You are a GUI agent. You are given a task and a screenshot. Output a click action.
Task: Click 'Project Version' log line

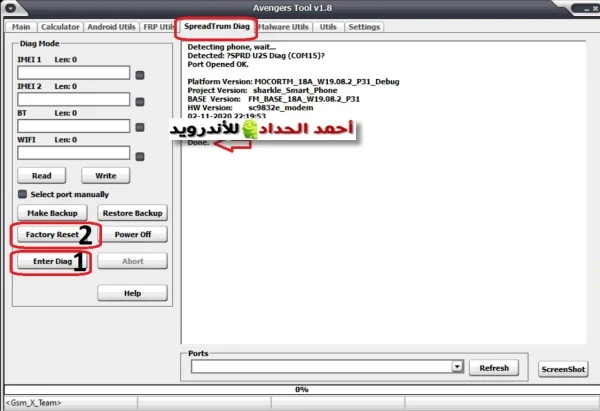[x=262, y=90]
